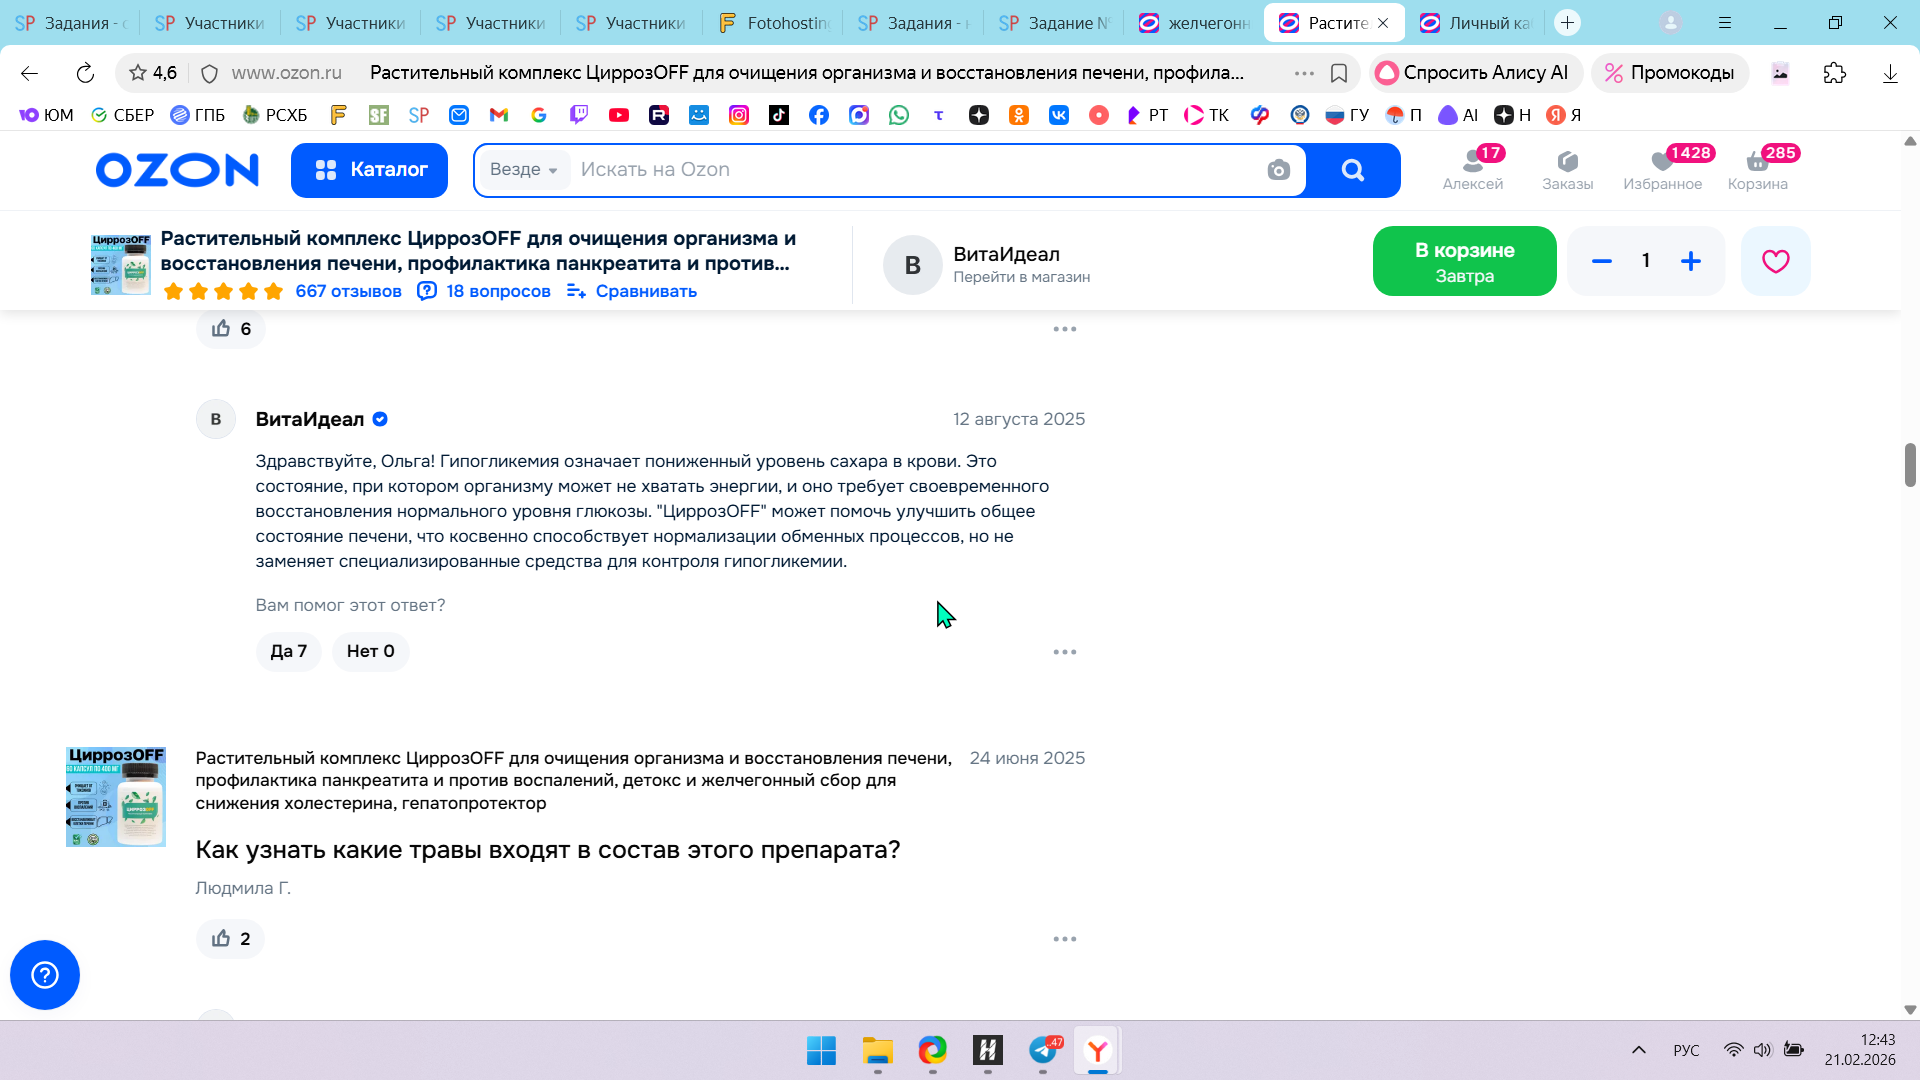Click the blue help question mark button
Viewport: 1920px width, 1080px height.
pyautogui.click(x=45, y=975)
